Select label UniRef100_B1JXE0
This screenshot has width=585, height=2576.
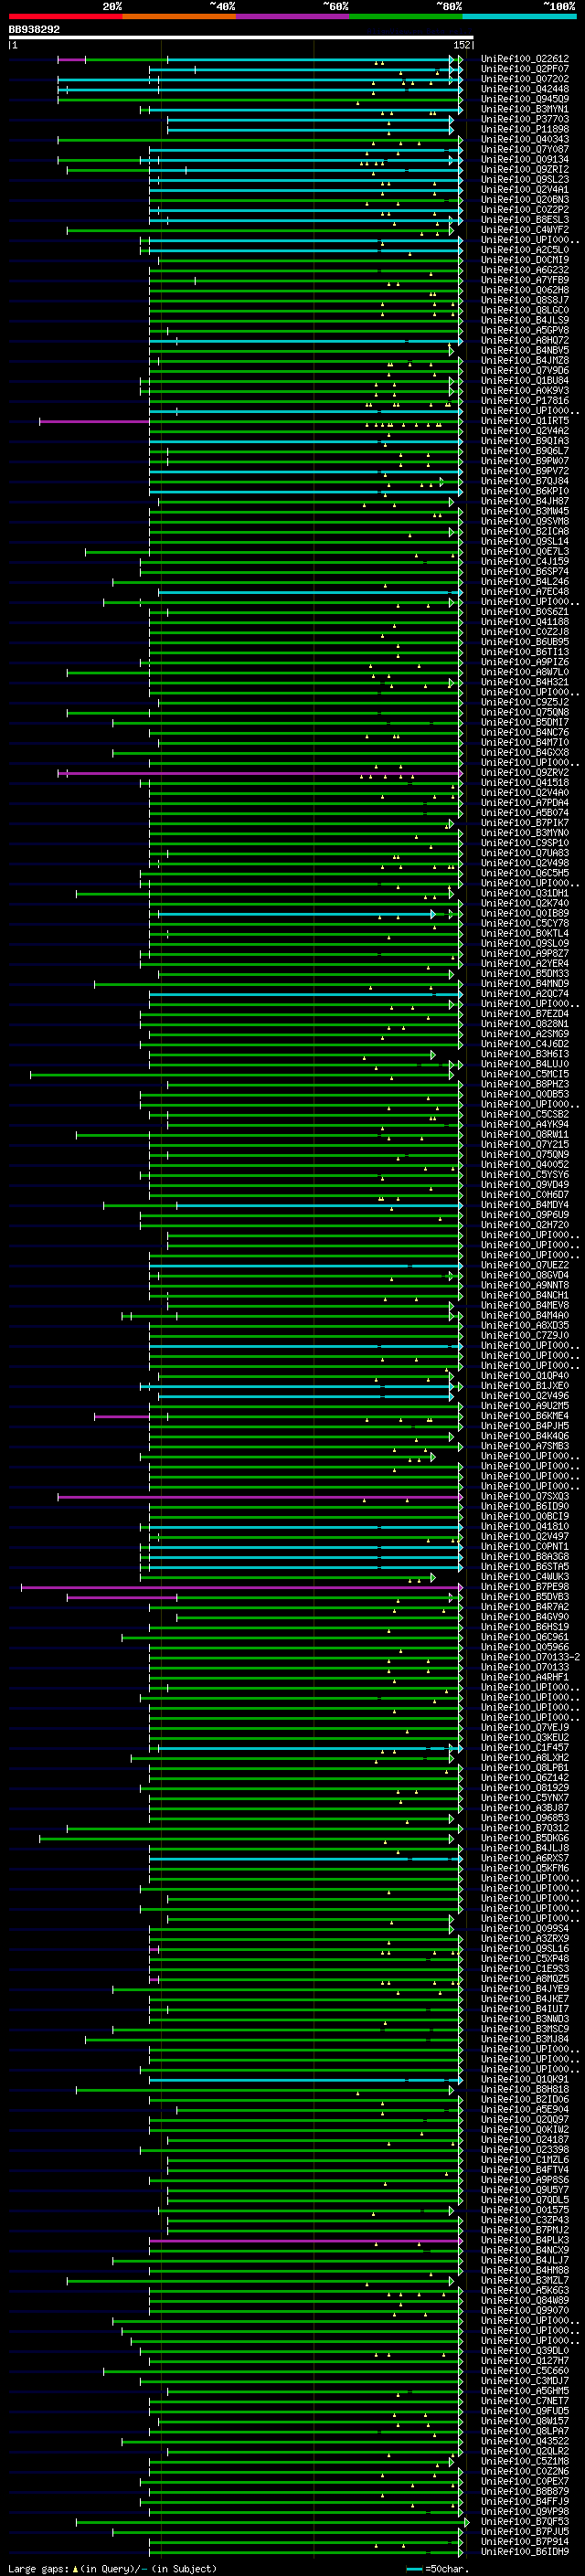tap(525, 1386)
